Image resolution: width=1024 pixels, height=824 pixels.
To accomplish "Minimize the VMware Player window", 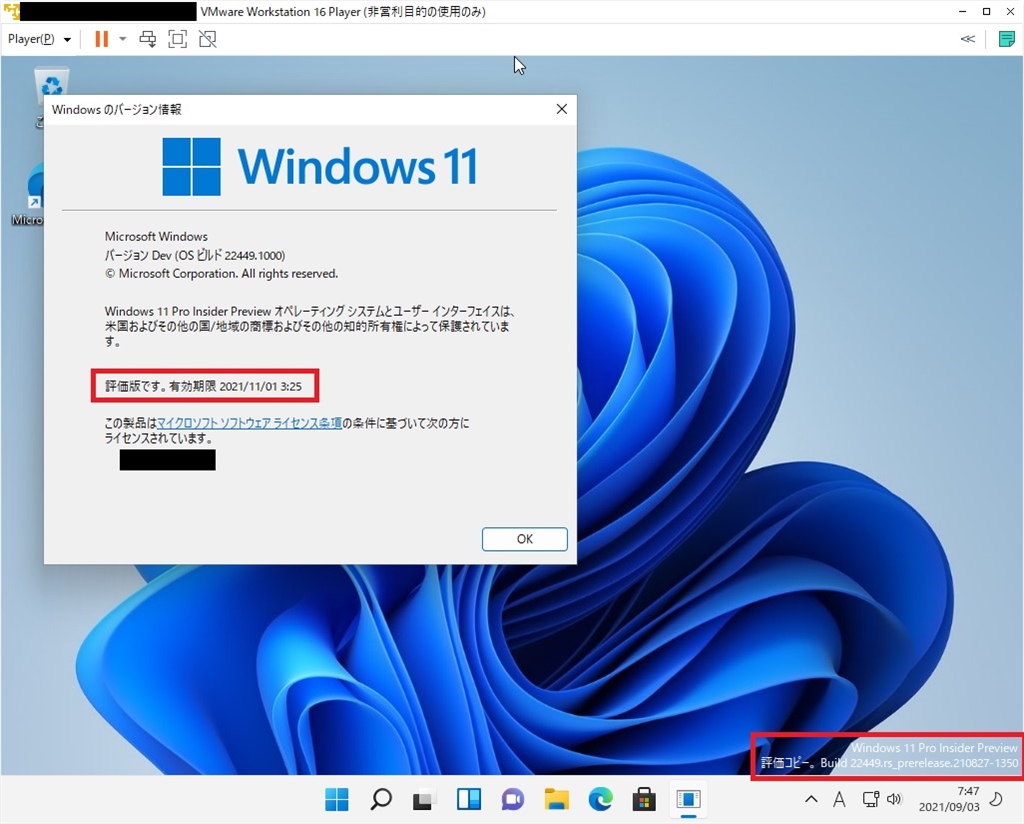I will [963, 12].
